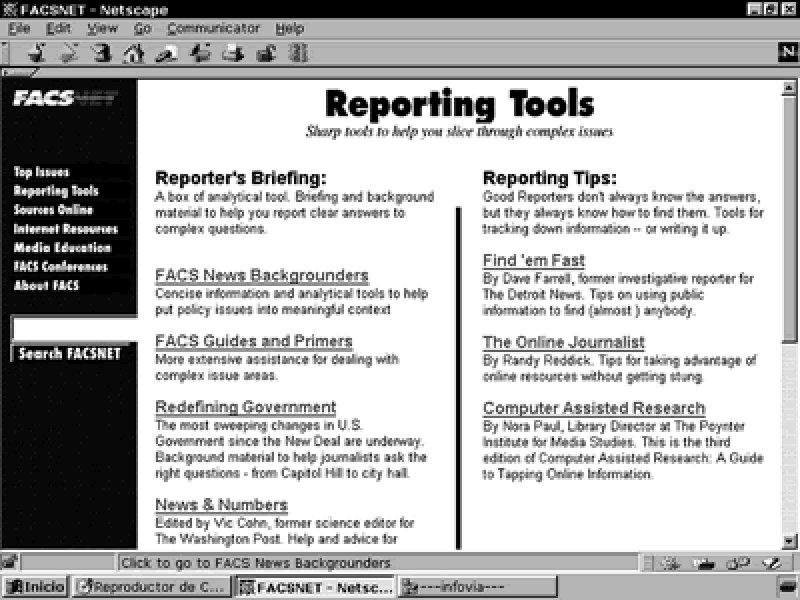
Task: Go forward with the Forward toolbar icon
Action: coord(69,53)
